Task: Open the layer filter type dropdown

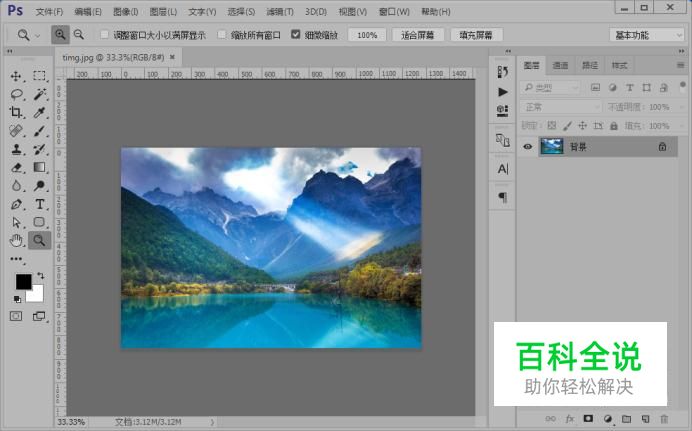Action: click(550, 88)
